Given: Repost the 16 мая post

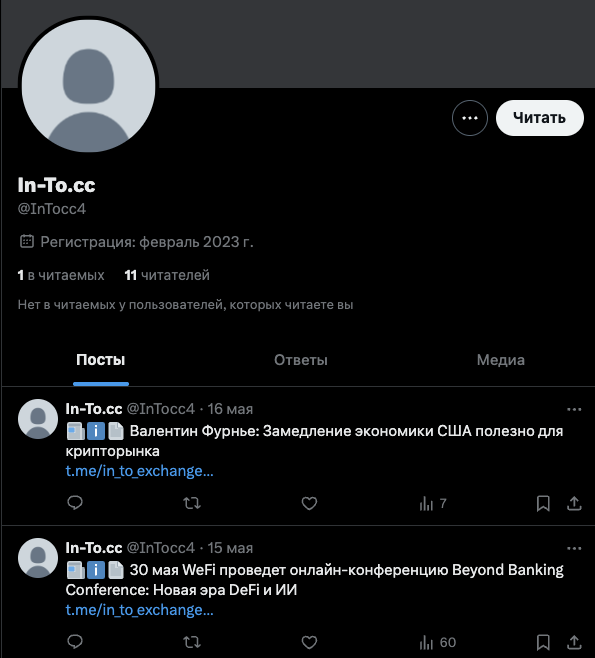Looking at the screenshot, I should (192, 503).
